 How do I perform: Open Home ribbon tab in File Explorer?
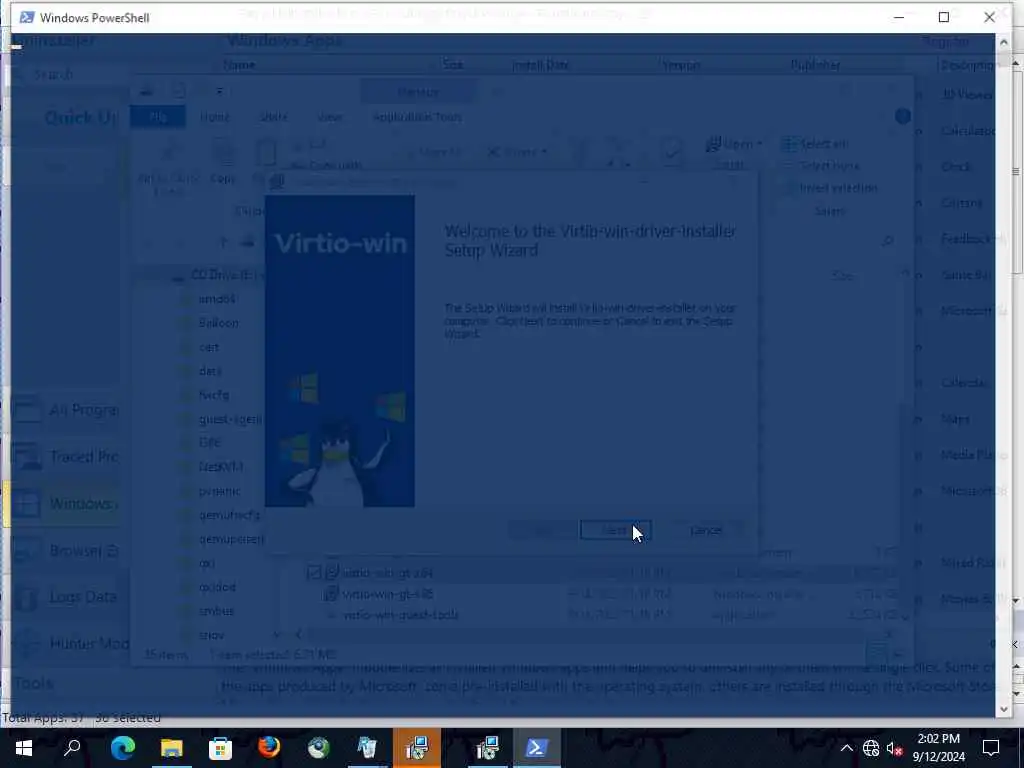(214, 117)
